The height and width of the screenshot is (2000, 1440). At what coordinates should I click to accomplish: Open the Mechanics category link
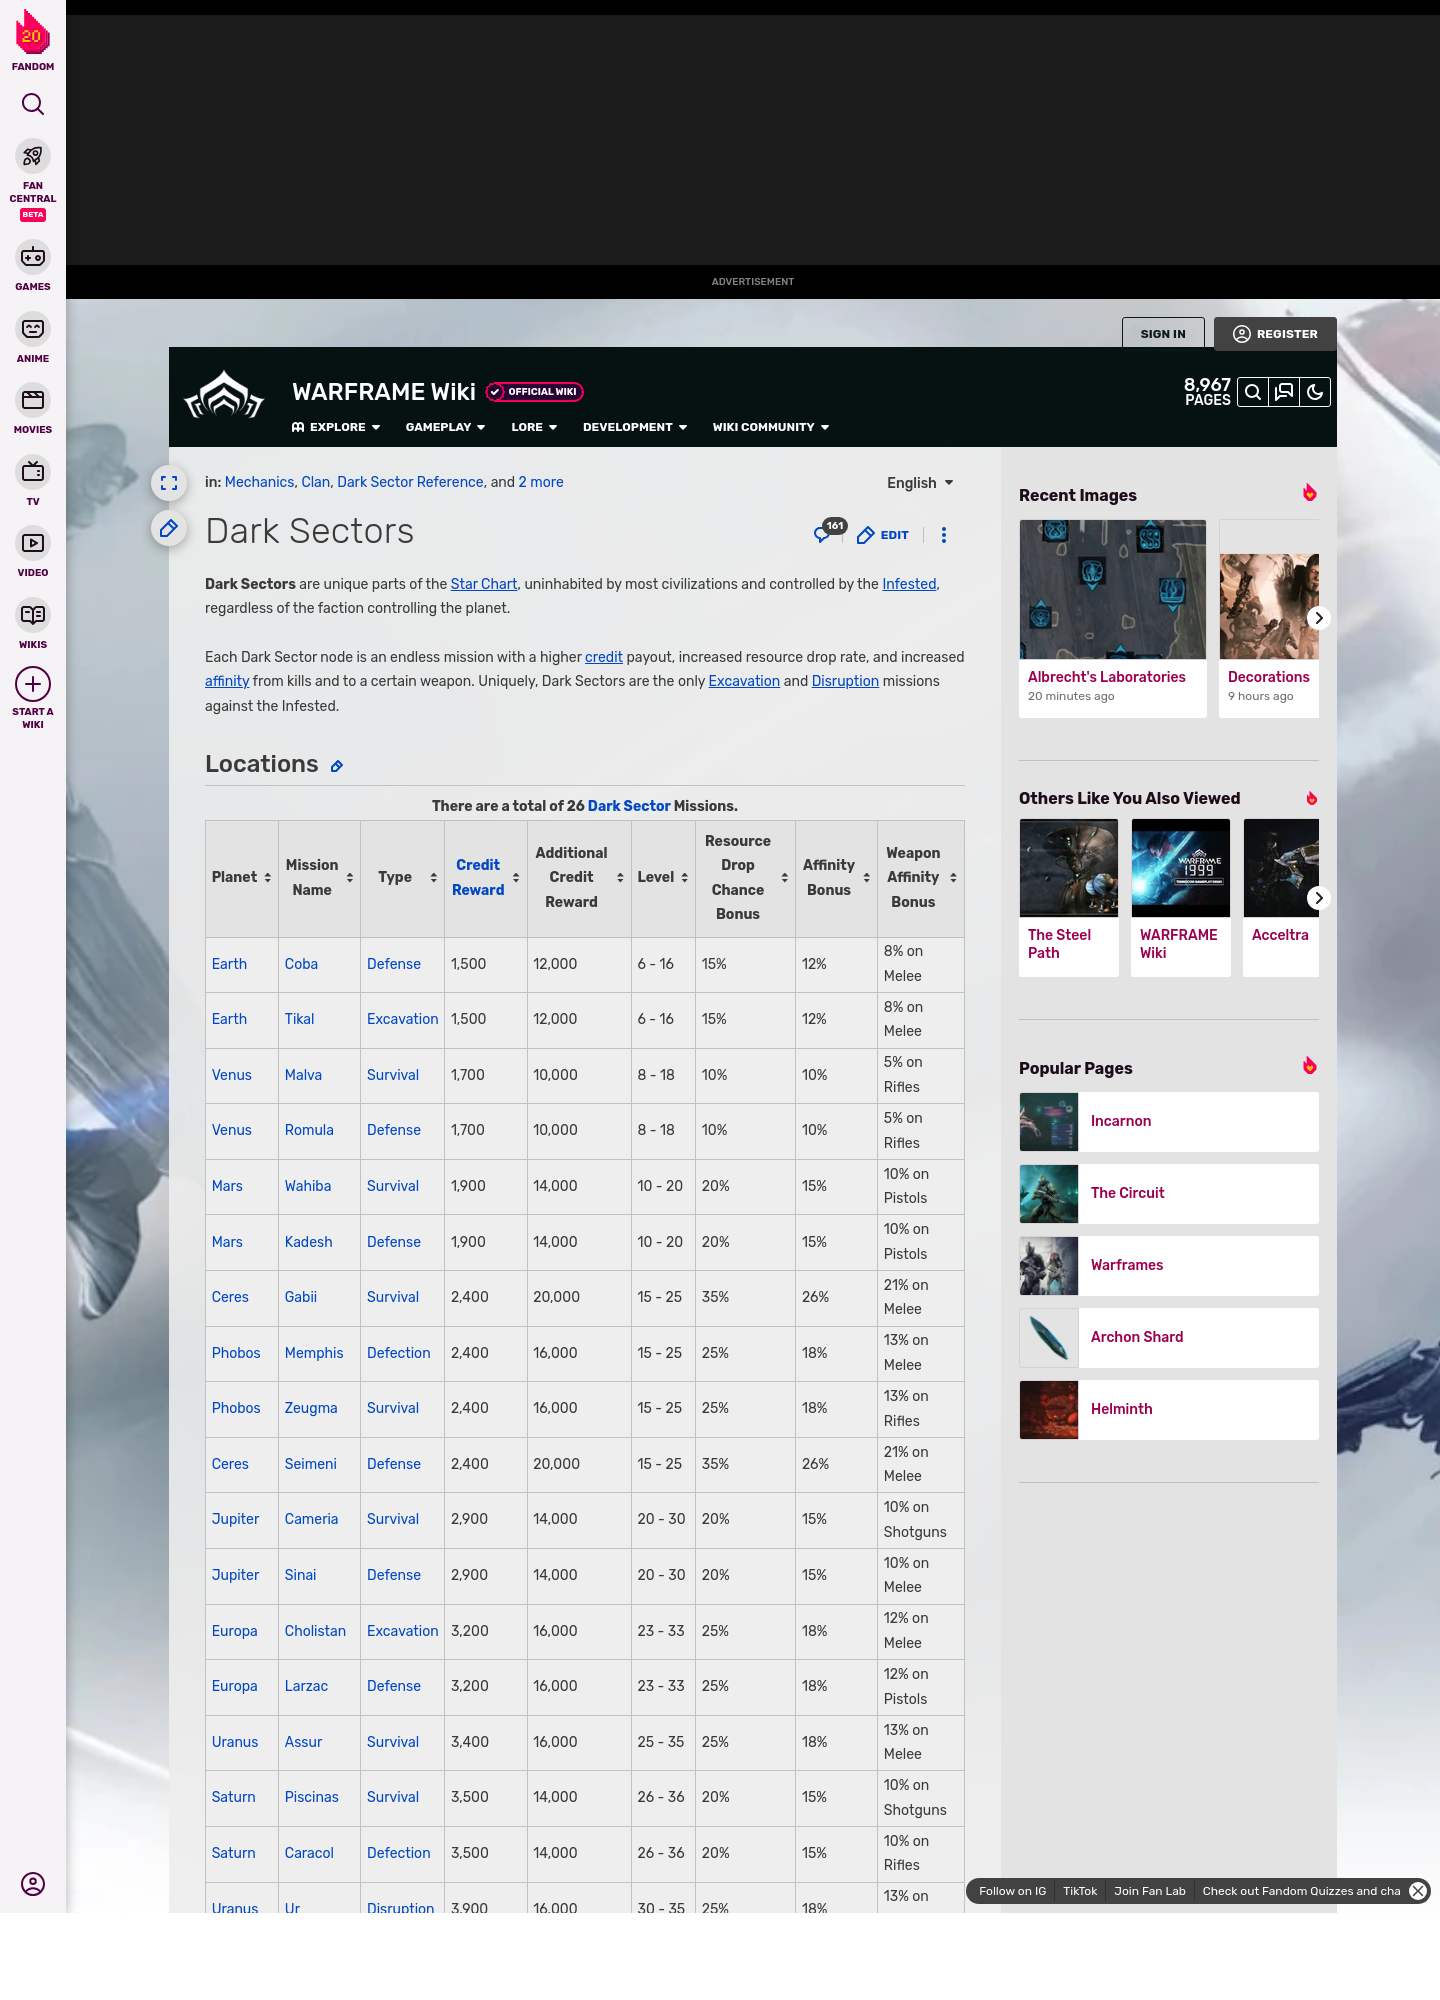(x=259, y=482)
